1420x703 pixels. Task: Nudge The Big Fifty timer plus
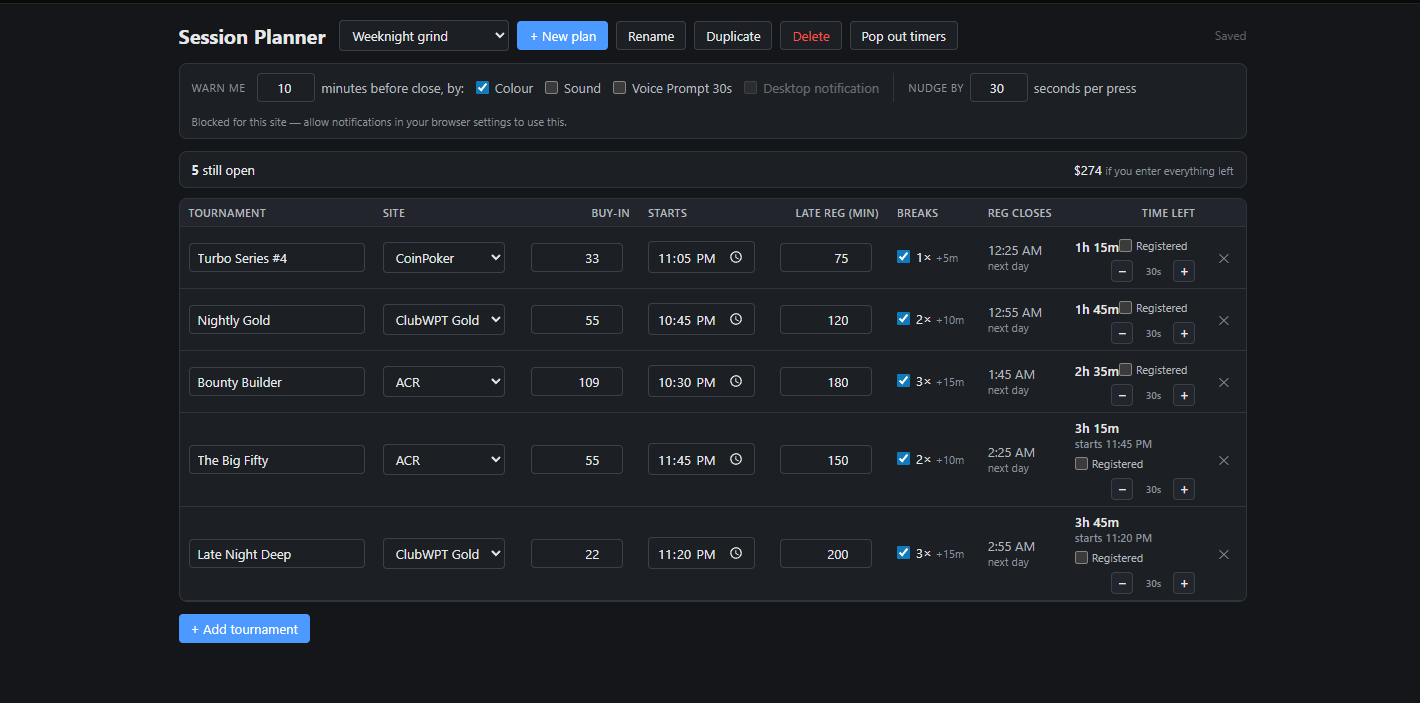[x=1184, y=489]
